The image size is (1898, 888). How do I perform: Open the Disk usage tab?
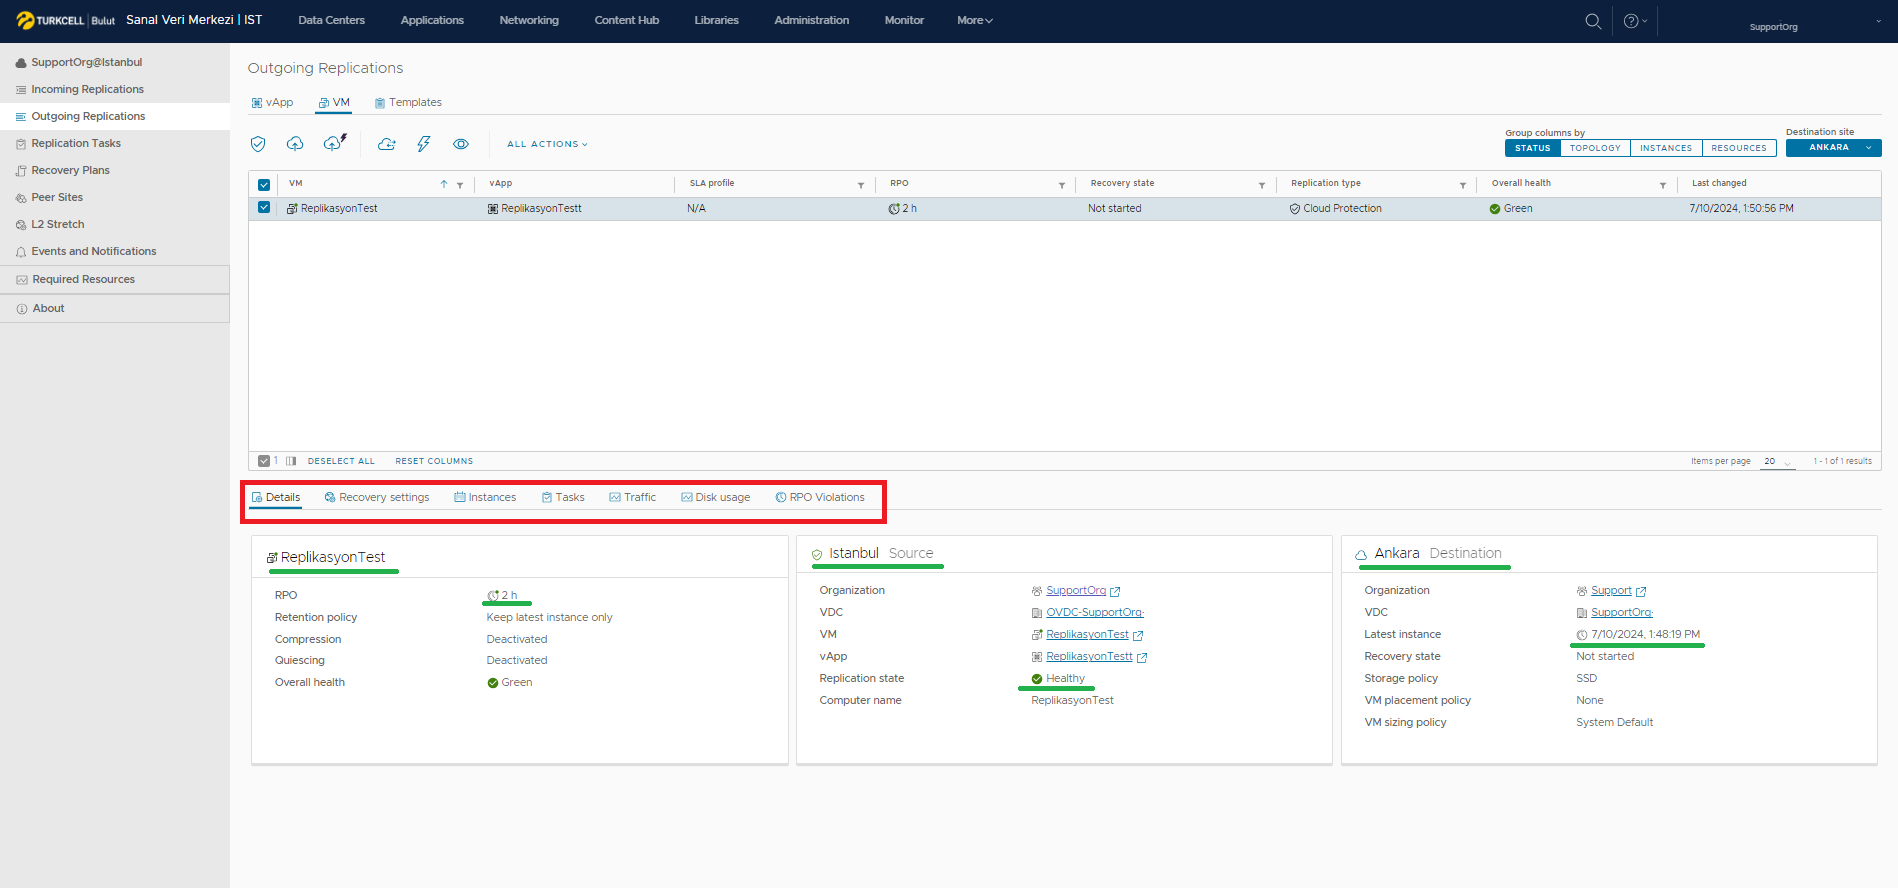tap(716, 498)
